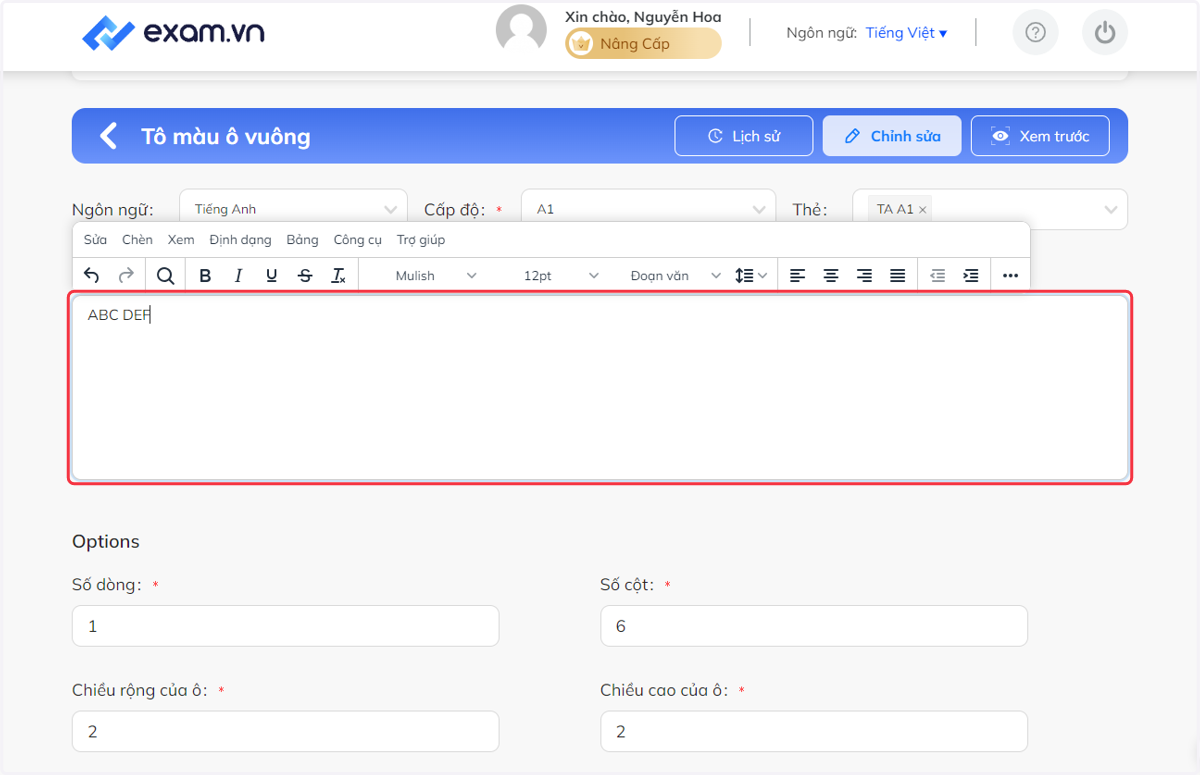Image resolution: width=1200 pixels, height=775 pixels.
Task: Expand the Tiếng Anh language dropdown
Action: tap(293, 209)
